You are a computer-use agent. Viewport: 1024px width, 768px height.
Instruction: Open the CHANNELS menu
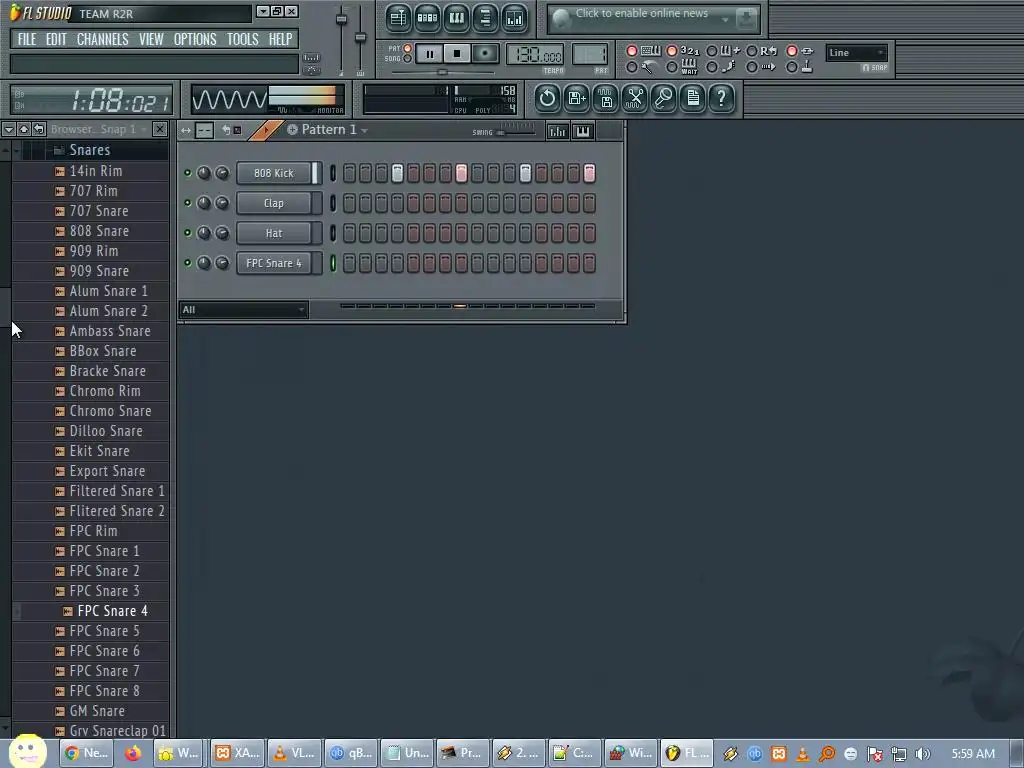pyautogui.click(x=103, y=39)
